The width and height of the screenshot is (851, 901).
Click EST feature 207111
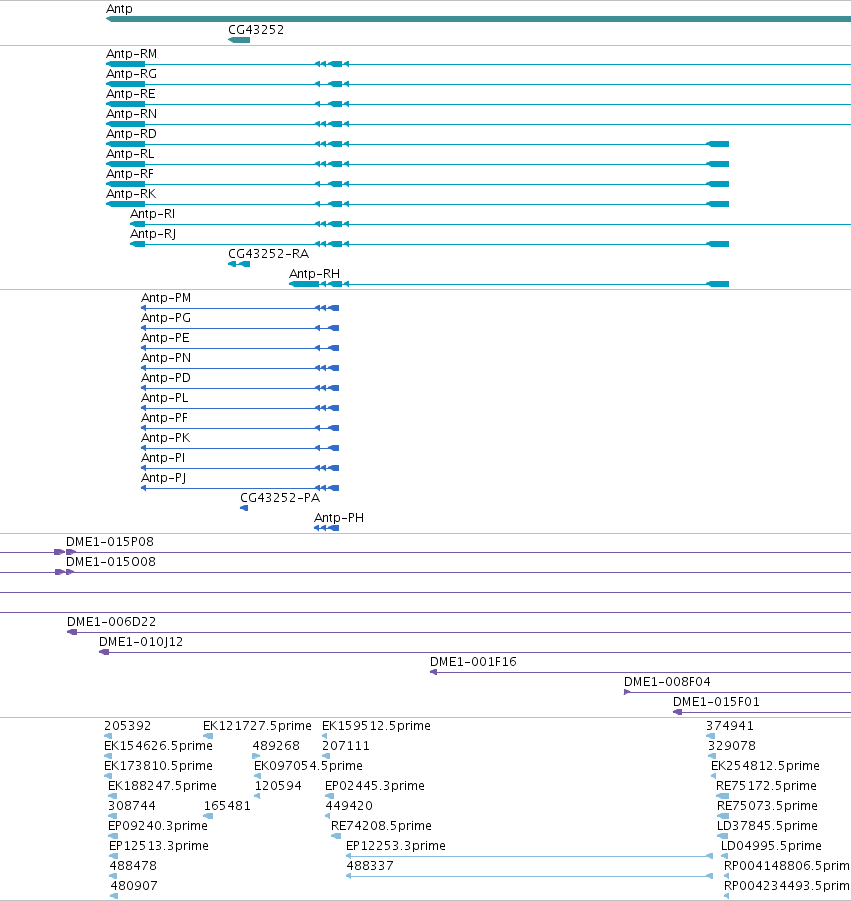[x=345, y=746]
